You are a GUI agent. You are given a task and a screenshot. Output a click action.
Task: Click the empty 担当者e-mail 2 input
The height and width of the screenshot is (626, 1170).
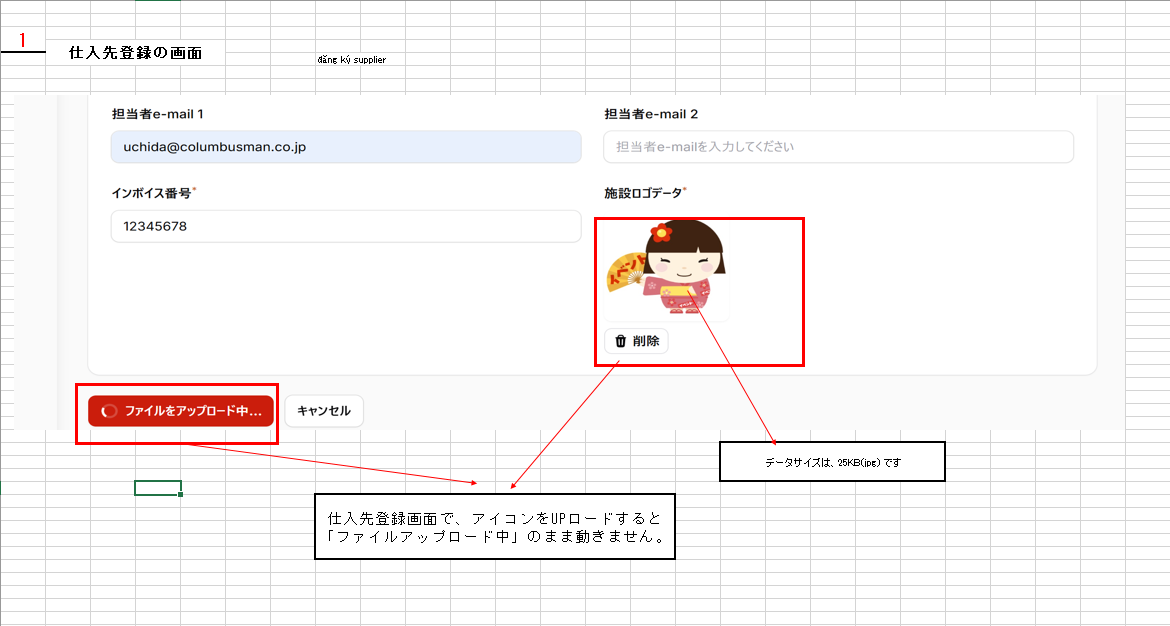(838, 147)
